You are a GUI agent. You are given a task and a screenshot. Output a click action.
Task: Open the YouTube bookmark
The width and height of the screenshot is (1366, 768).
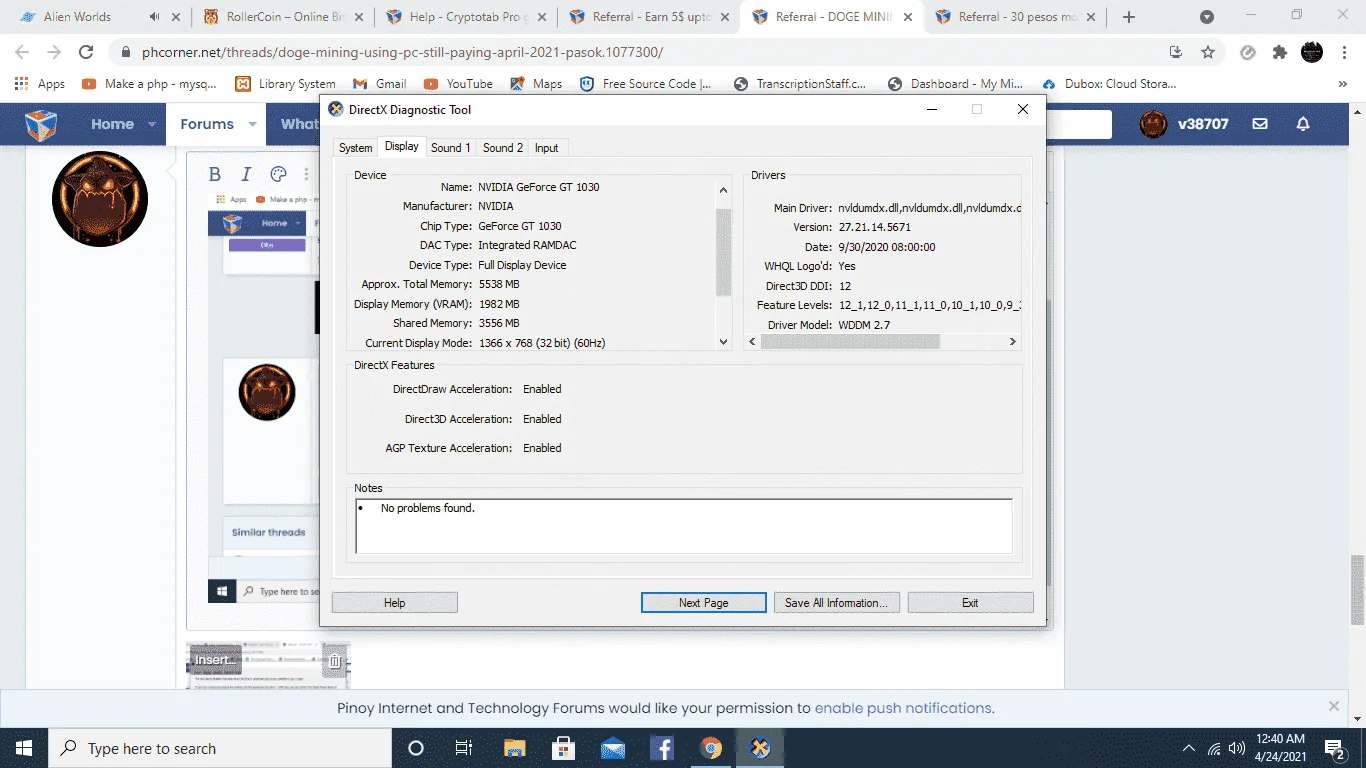(458, 84)
